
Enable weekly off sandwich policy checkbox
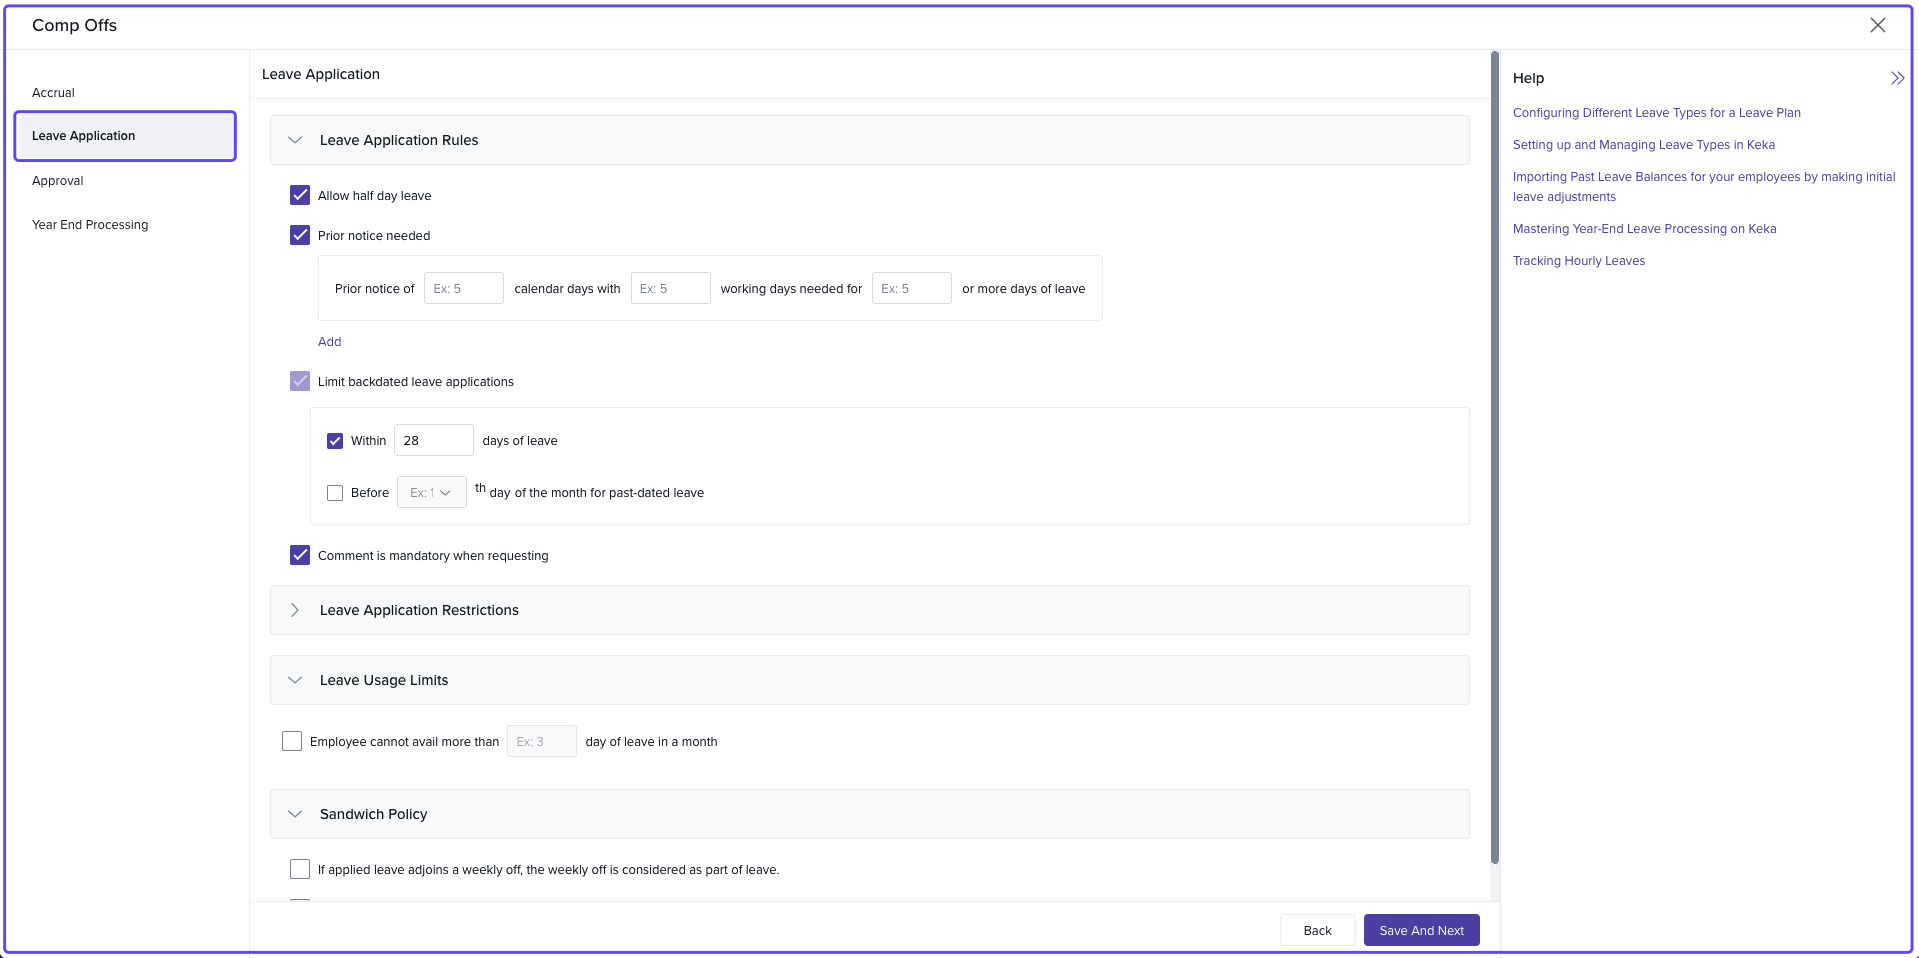tap(300, 869)
